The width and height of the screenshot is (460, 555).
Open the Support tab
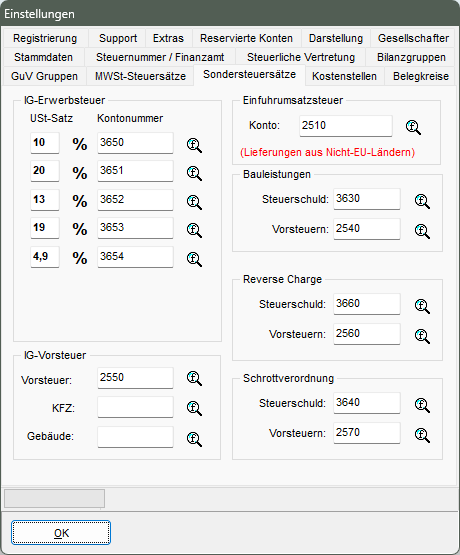(118, 38)
